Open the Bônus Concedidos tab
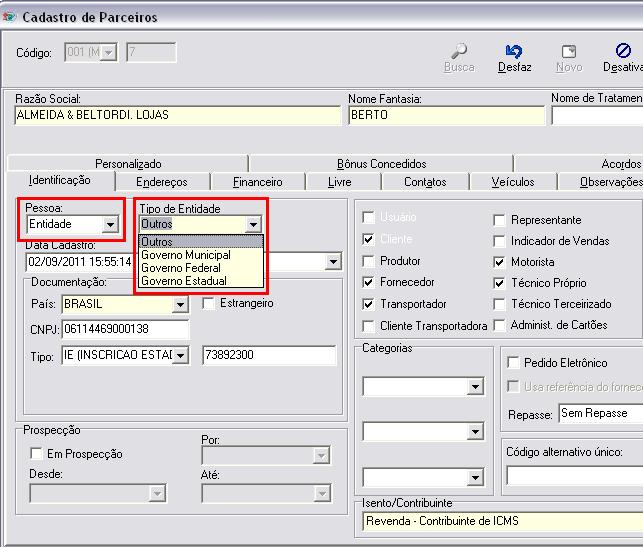Image resolution: width=643 pixels, height=547 pixels. pos(381,164)
